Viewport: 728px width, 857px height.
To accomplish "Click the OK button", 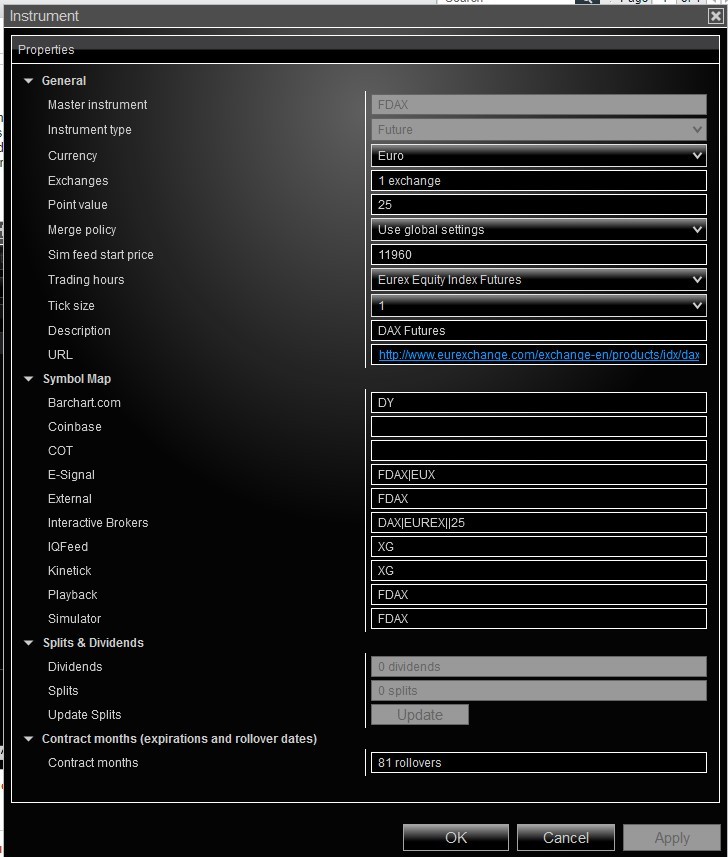I will (456, 837).
